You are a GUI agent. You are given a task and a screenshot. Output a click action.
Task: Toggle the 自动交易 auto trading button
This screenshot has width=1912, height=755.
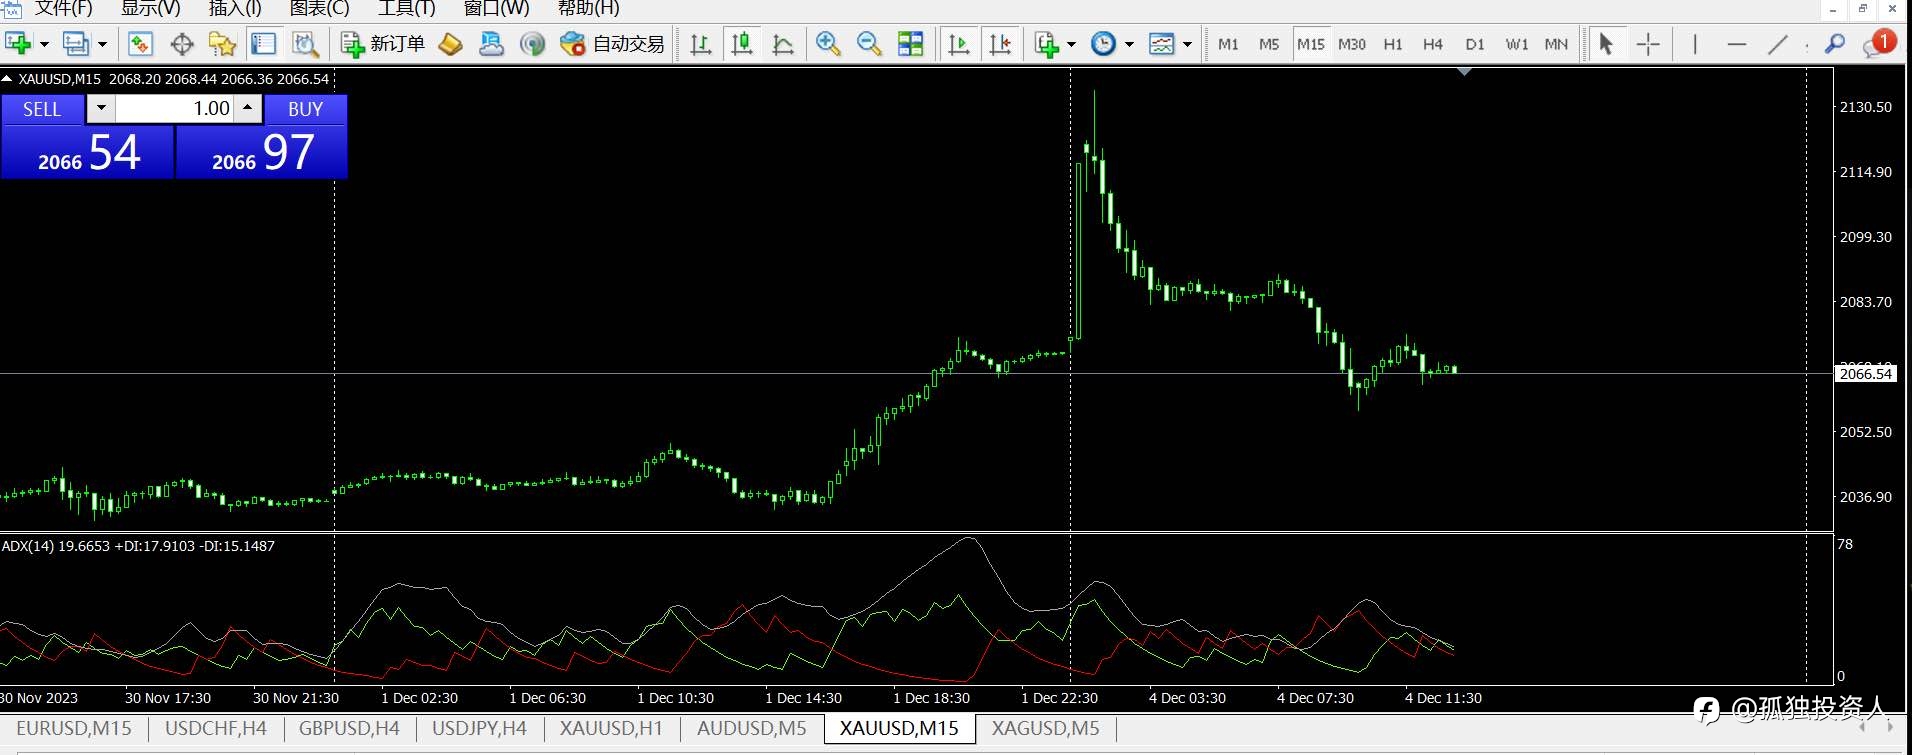(612, 44)
